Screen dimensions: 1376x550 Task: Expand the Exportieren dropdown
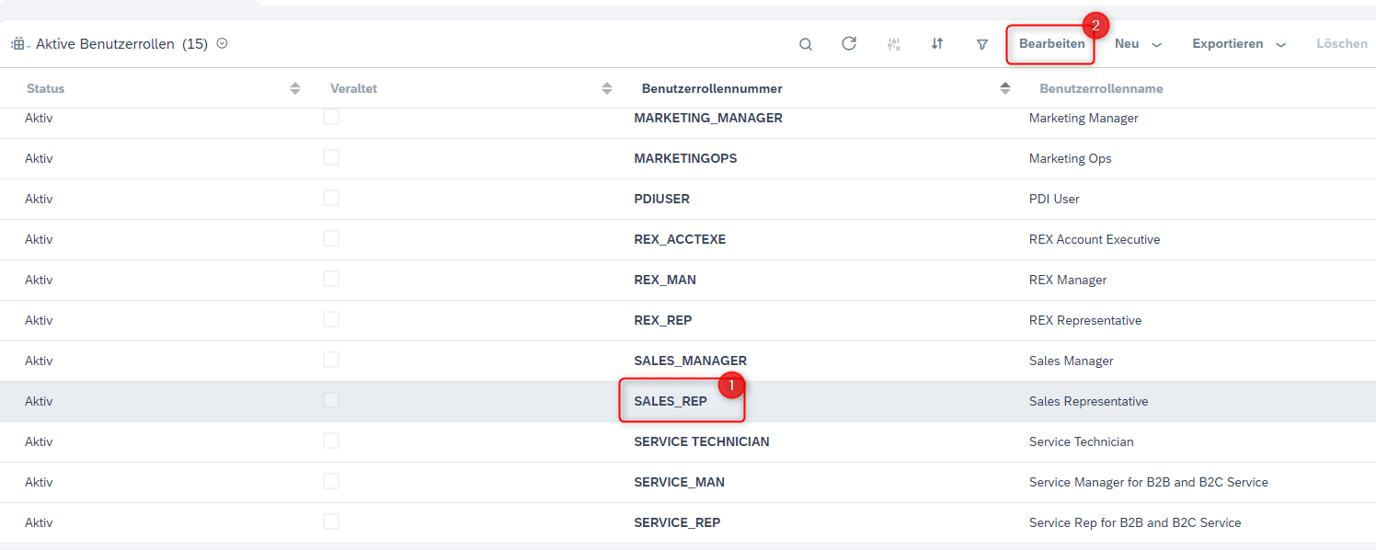pos(1238,44)
